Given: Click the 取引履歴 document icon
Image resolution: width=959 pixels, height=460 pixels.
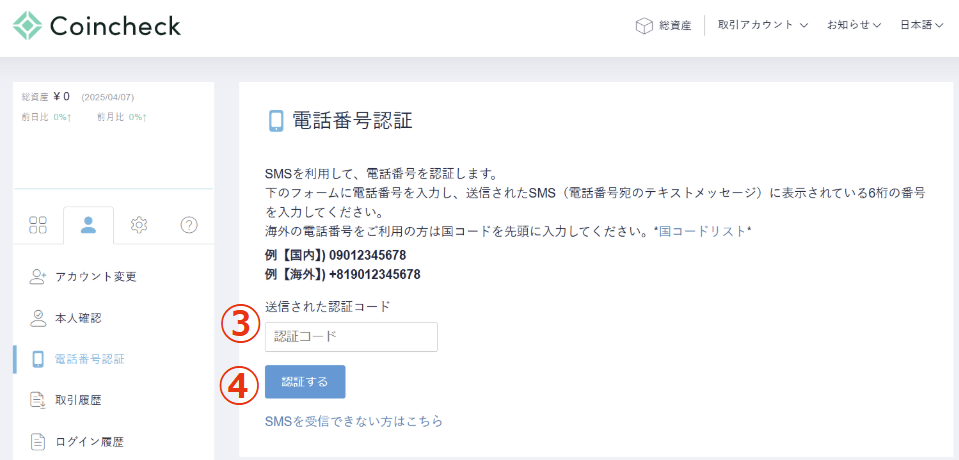Looking at the screenshot, I should point(38,400).
